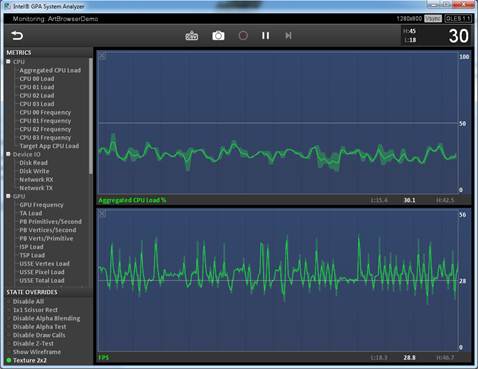The height and width of the screenshot is (369, 478).
Task: Toggle 1x1 Scissor Rect override
Action: (35, 310)
